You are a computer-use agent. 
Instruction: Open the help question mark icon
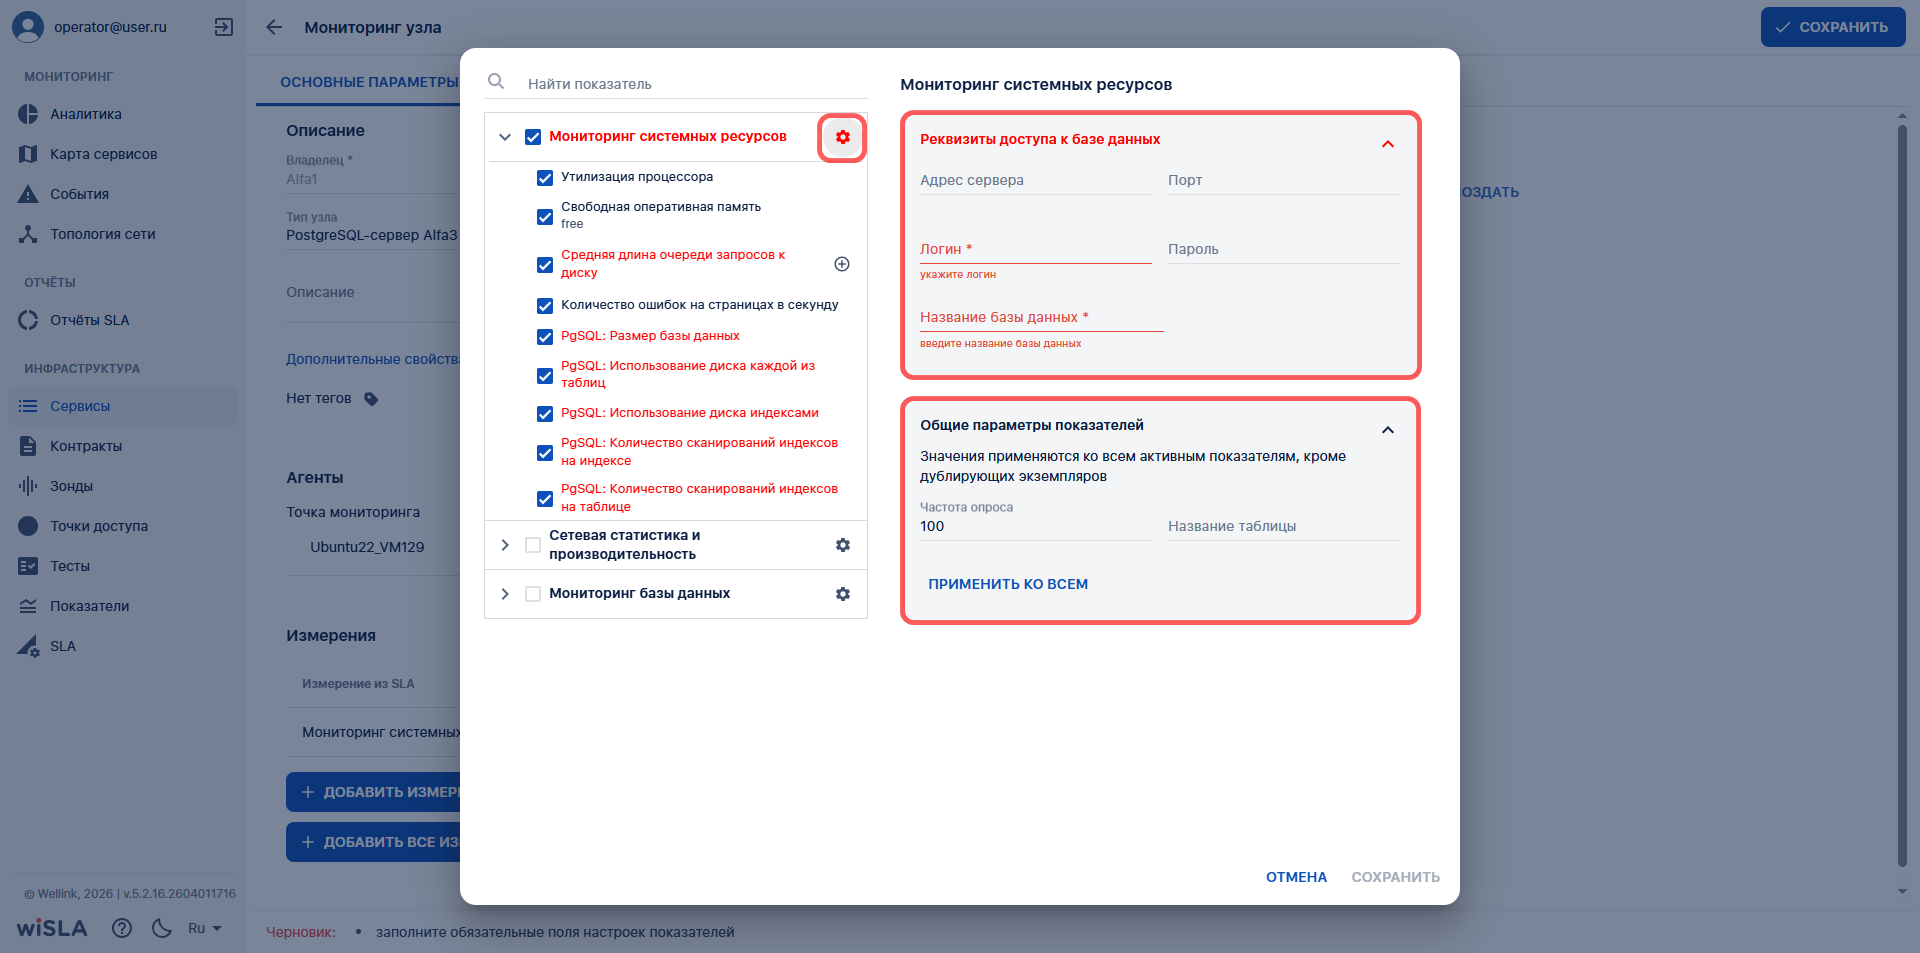[122, 928]
